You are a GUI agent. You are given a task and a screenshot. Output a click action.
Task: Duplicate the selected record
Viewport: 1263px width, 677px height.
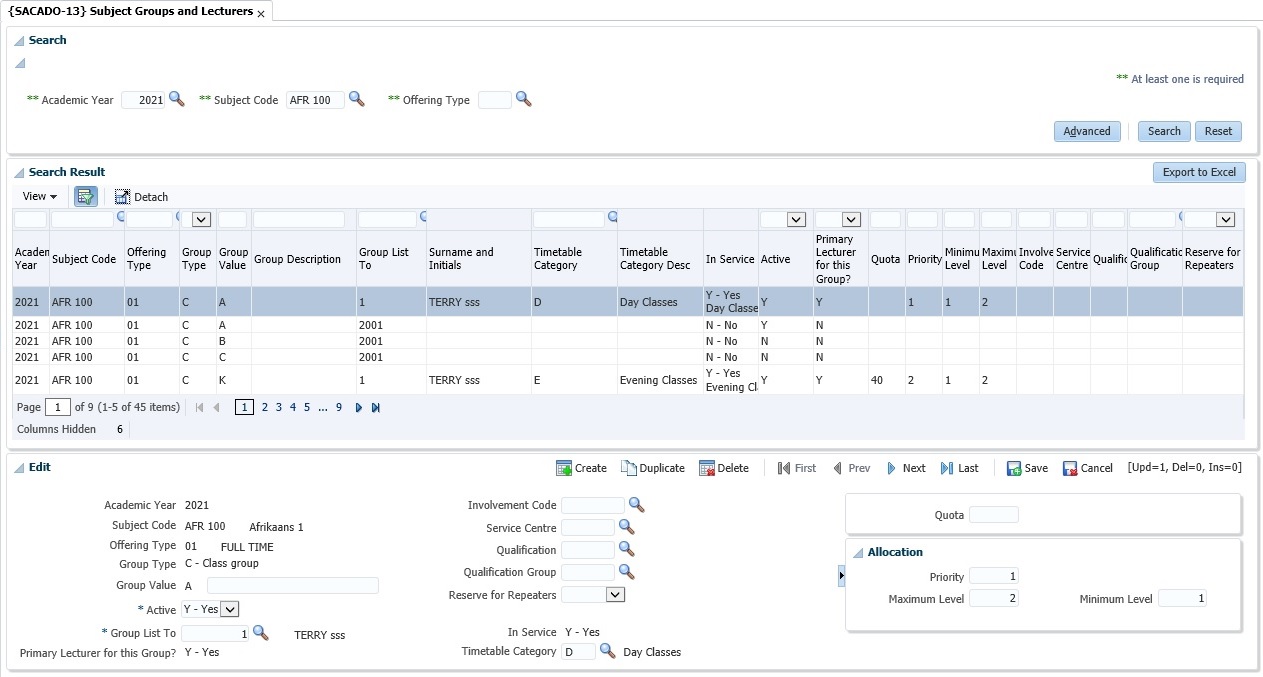pyautogui.click(x=653, y=468)
